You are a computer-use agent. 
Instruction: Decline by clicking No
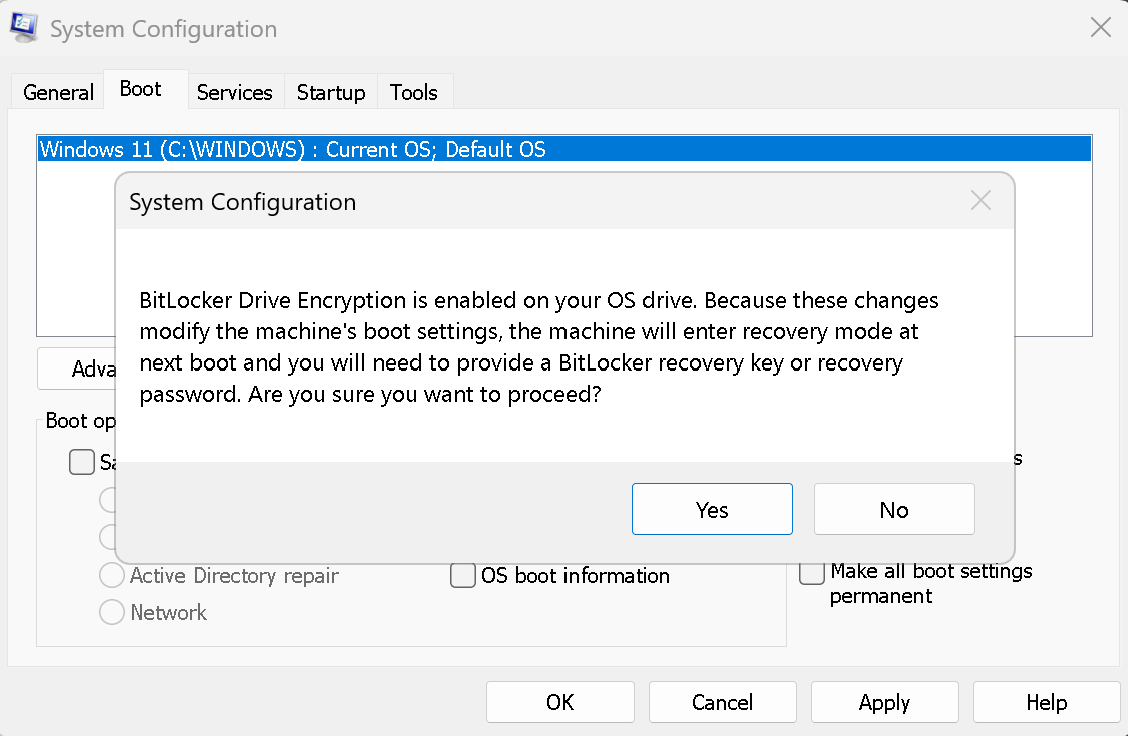click(894, 509)
